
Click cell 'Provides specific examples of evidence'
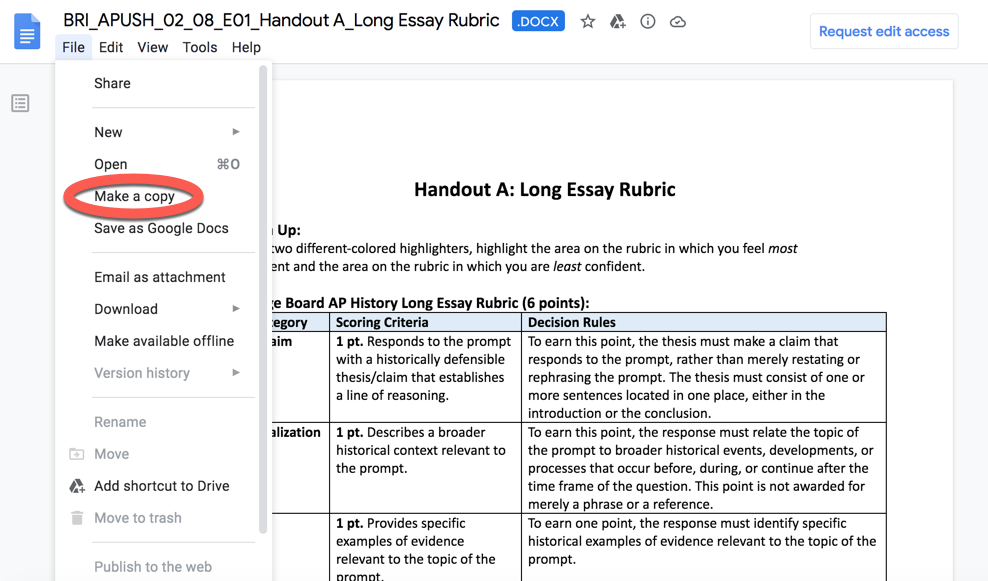pyautogui.click(x=425, y=547)
